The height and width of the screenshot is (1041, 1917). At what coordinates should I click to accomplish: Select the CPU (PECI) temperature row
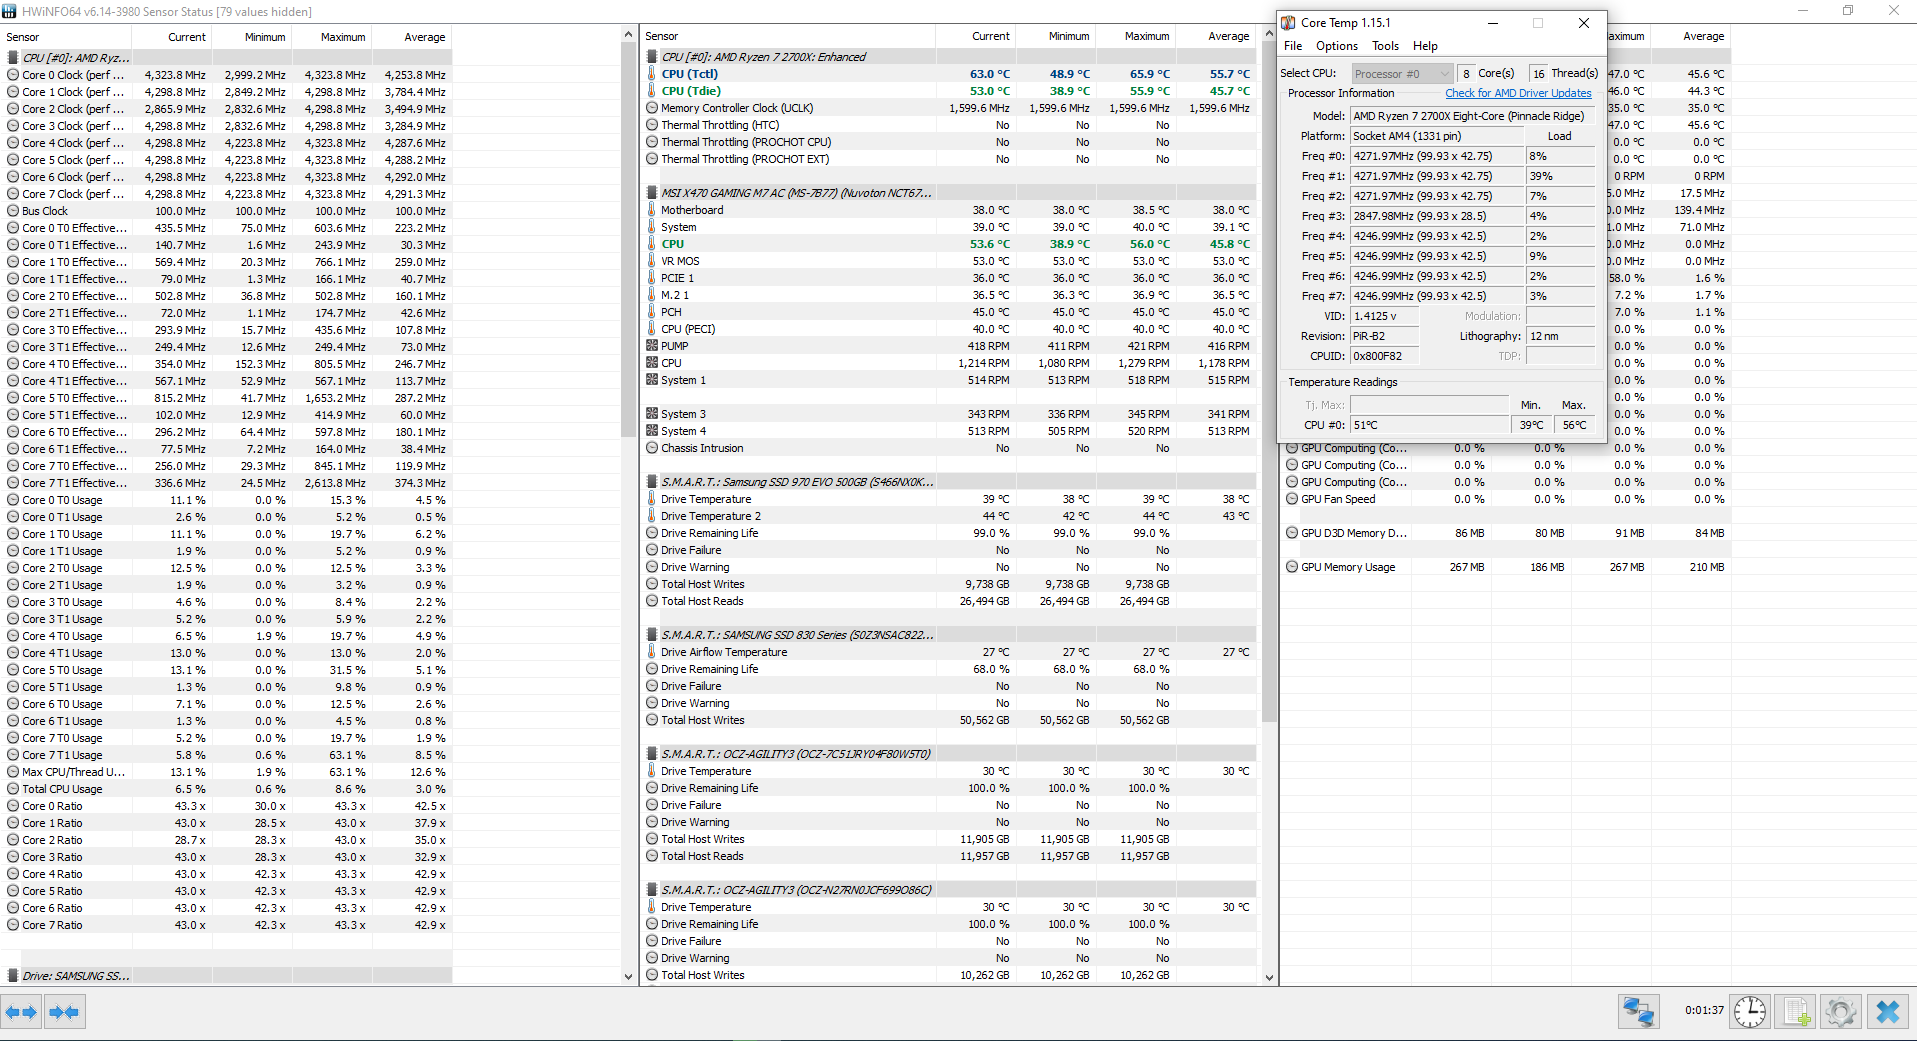(949, 329)
